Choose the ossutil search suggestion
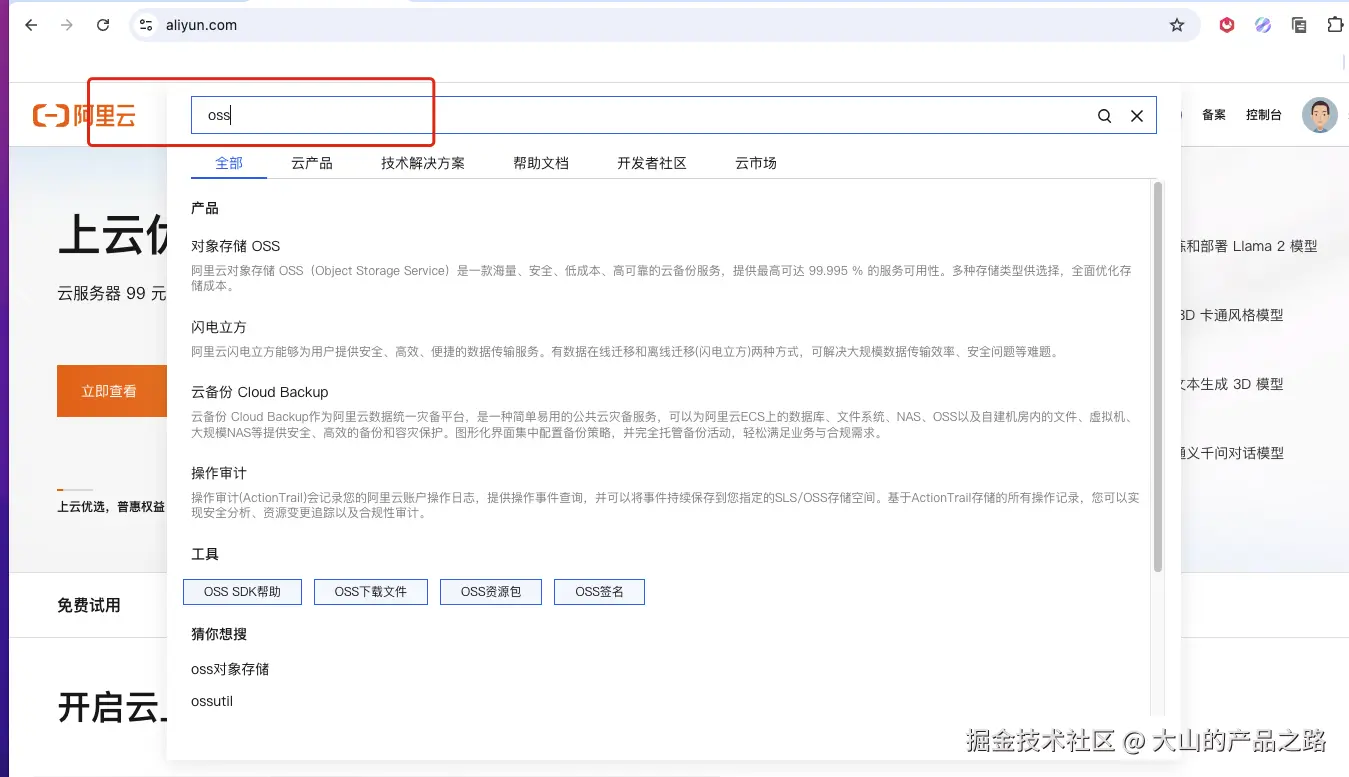This screenshot has width=1349, height=777. [x=212, y=701]
